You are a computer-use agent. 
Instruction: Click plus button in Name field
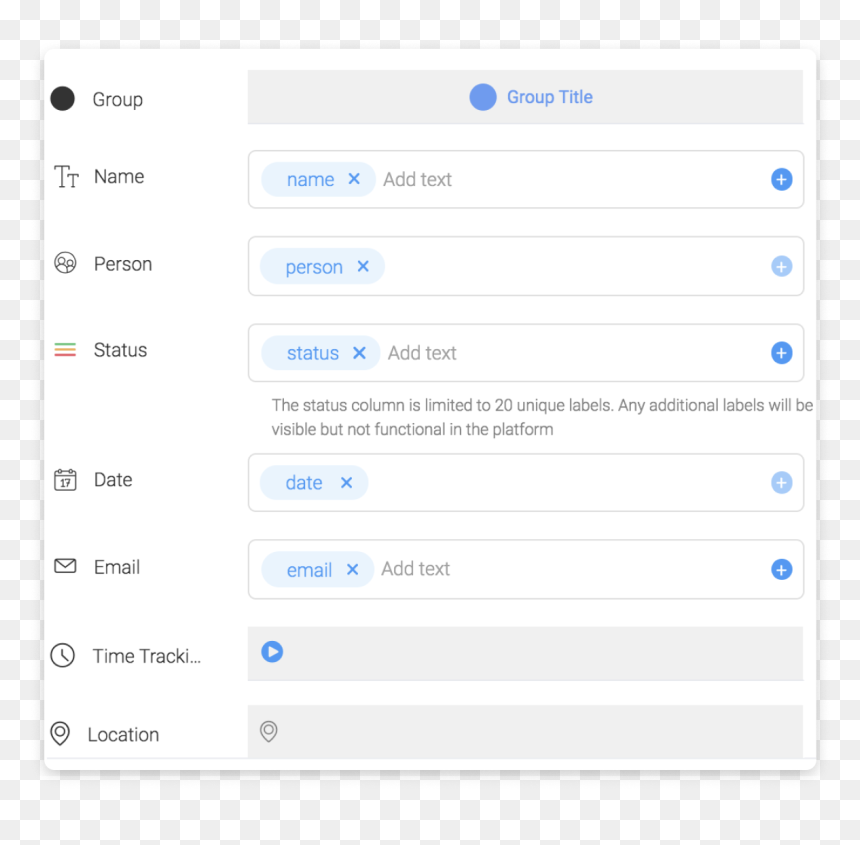(x=782, y=179)
